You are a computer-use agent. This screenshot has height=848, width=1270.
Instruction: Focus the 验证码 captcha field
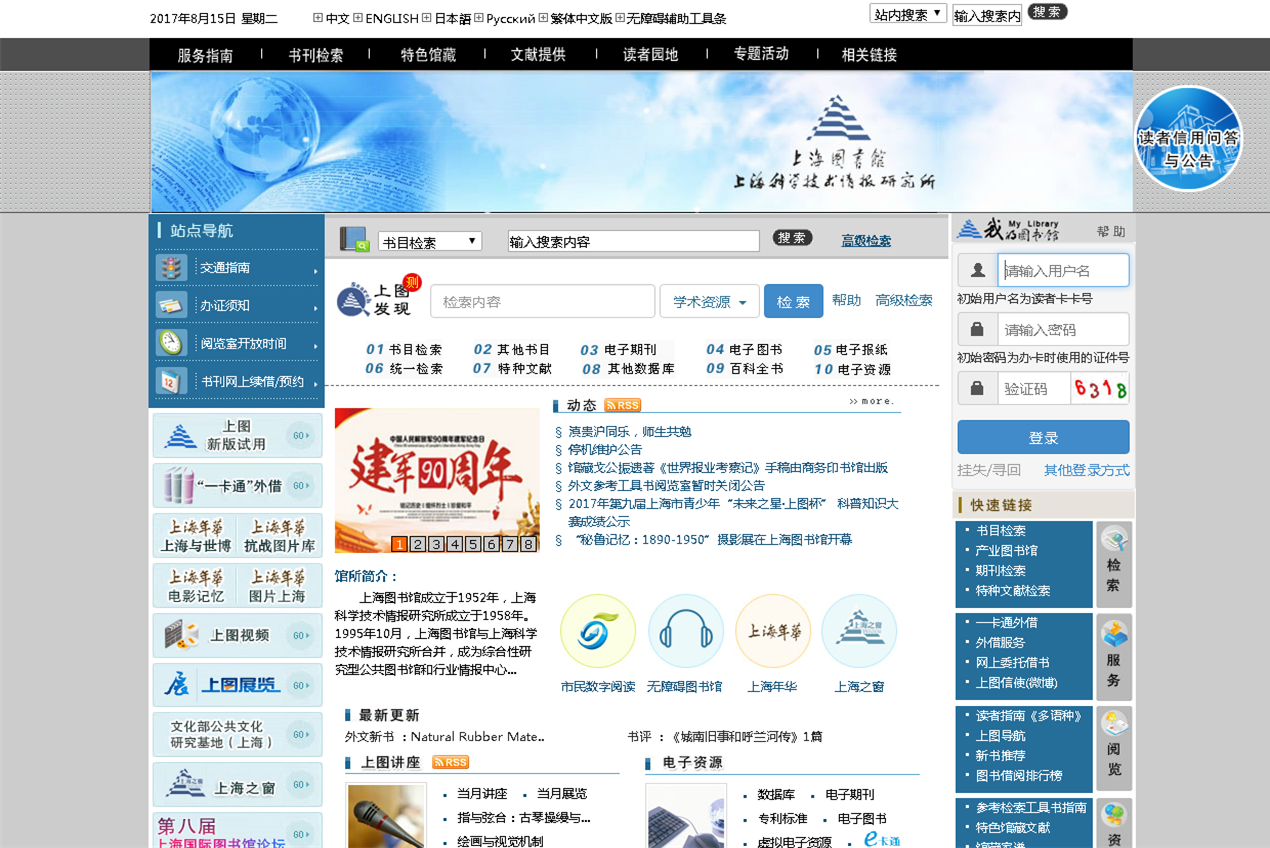[1034, 388]
